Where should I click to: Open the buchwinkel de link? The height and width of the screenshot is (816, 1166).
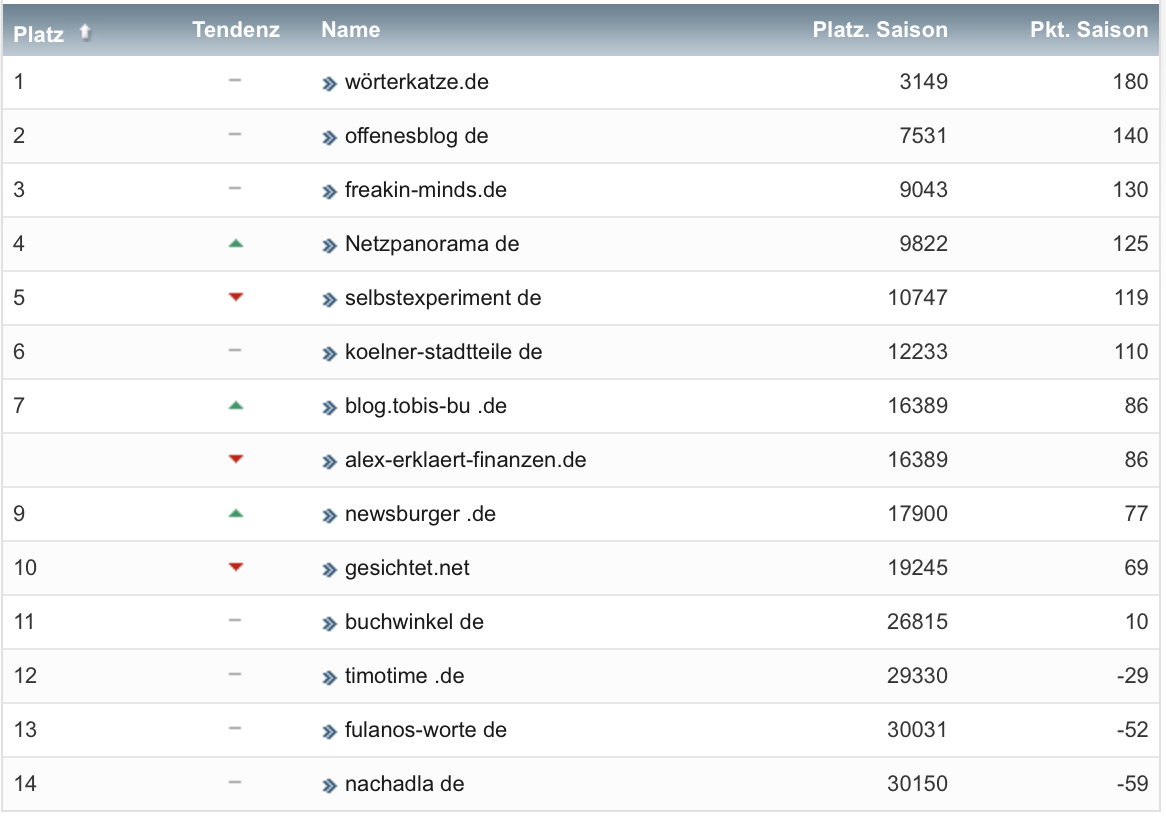(414, 622)
